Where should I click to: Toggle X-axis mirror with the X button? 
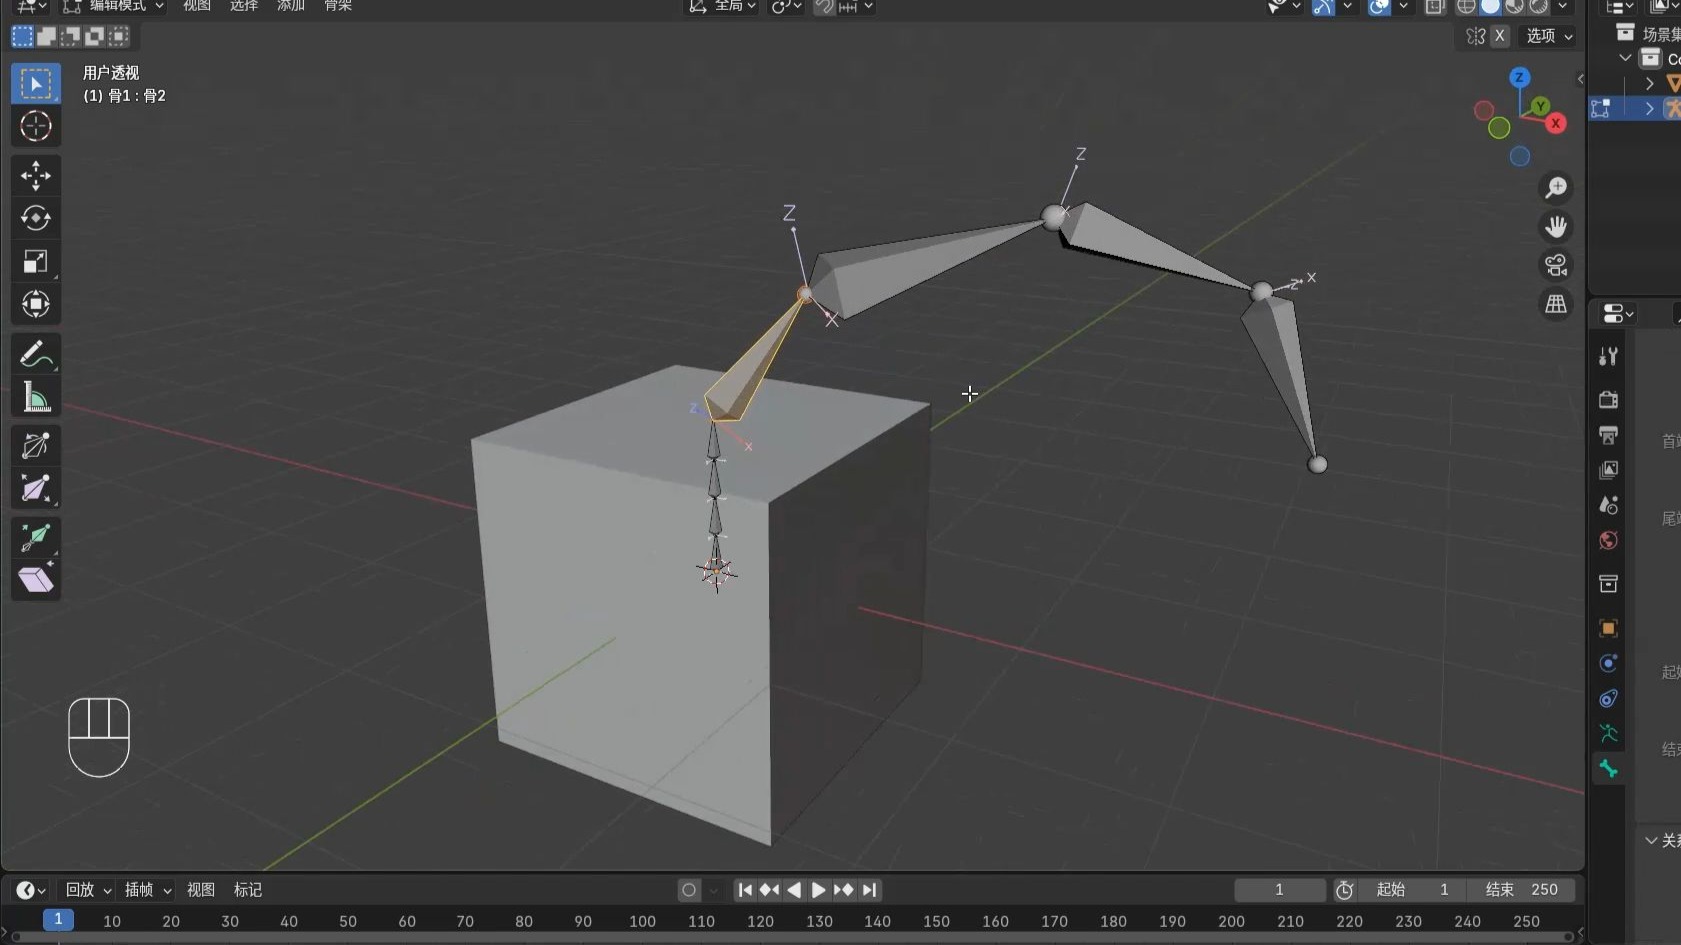tap(1501, 36)
